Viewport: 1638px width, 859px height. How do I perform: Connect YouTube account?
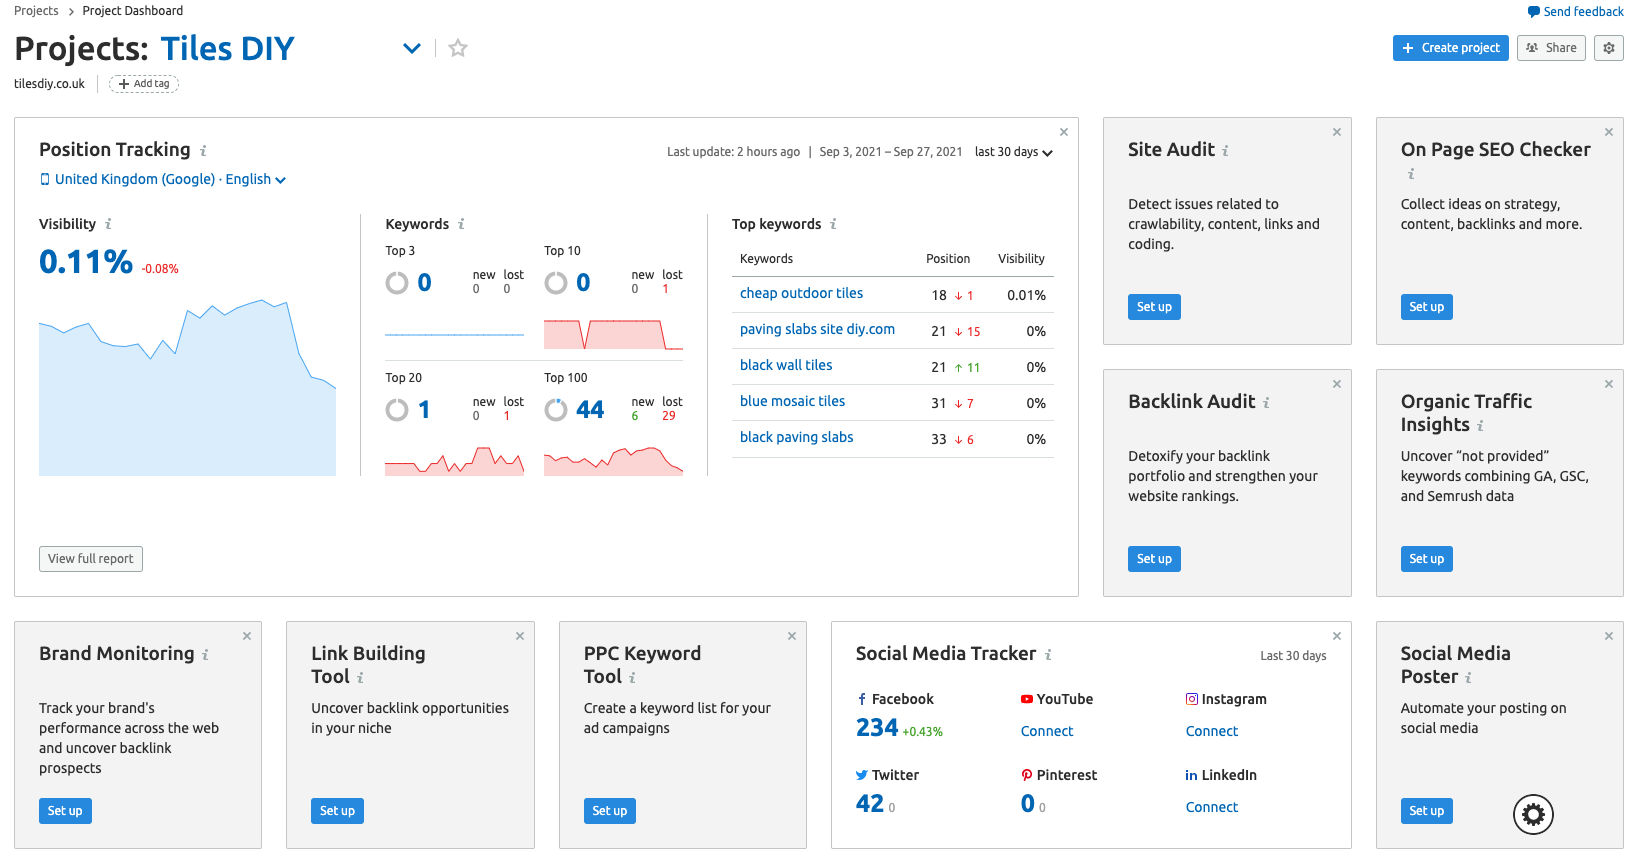pyautogui.click(x=1047, y=731)
